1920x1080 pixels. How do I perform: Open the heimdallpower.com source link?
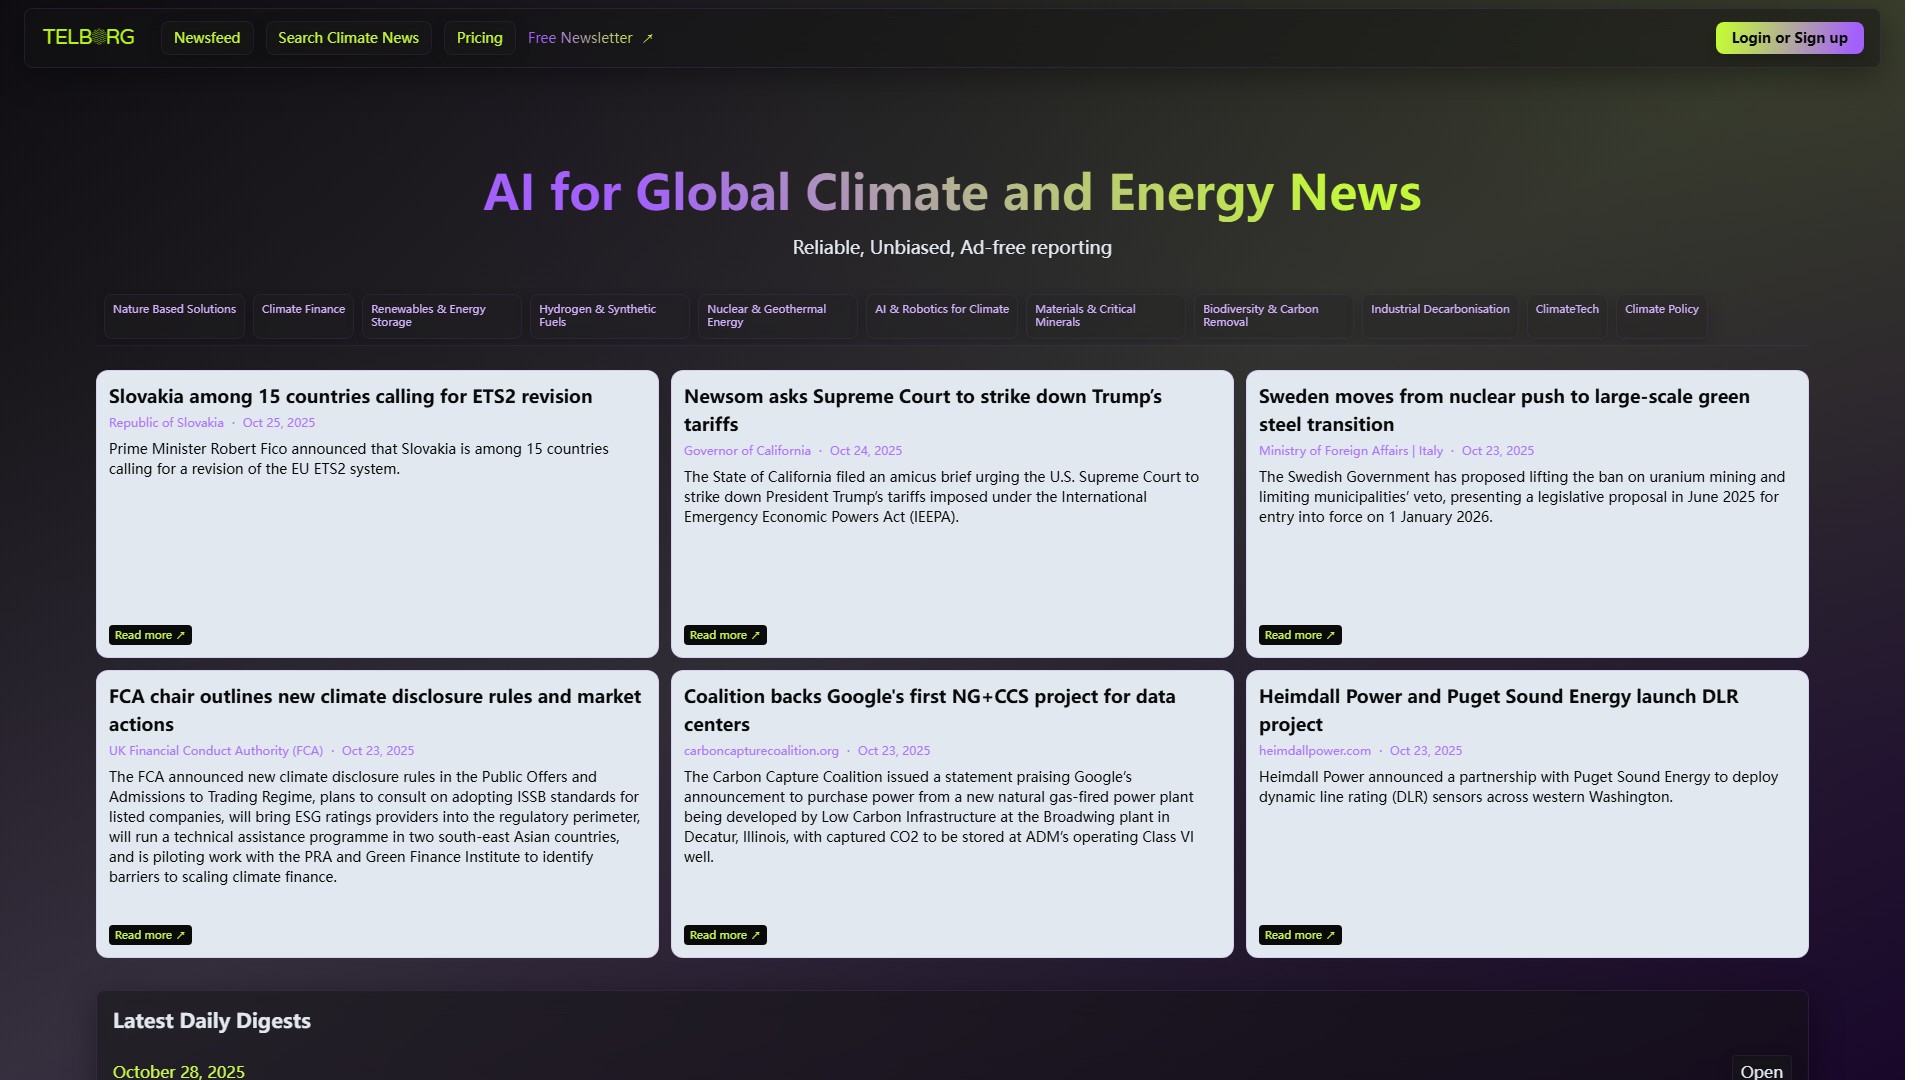1314,751
